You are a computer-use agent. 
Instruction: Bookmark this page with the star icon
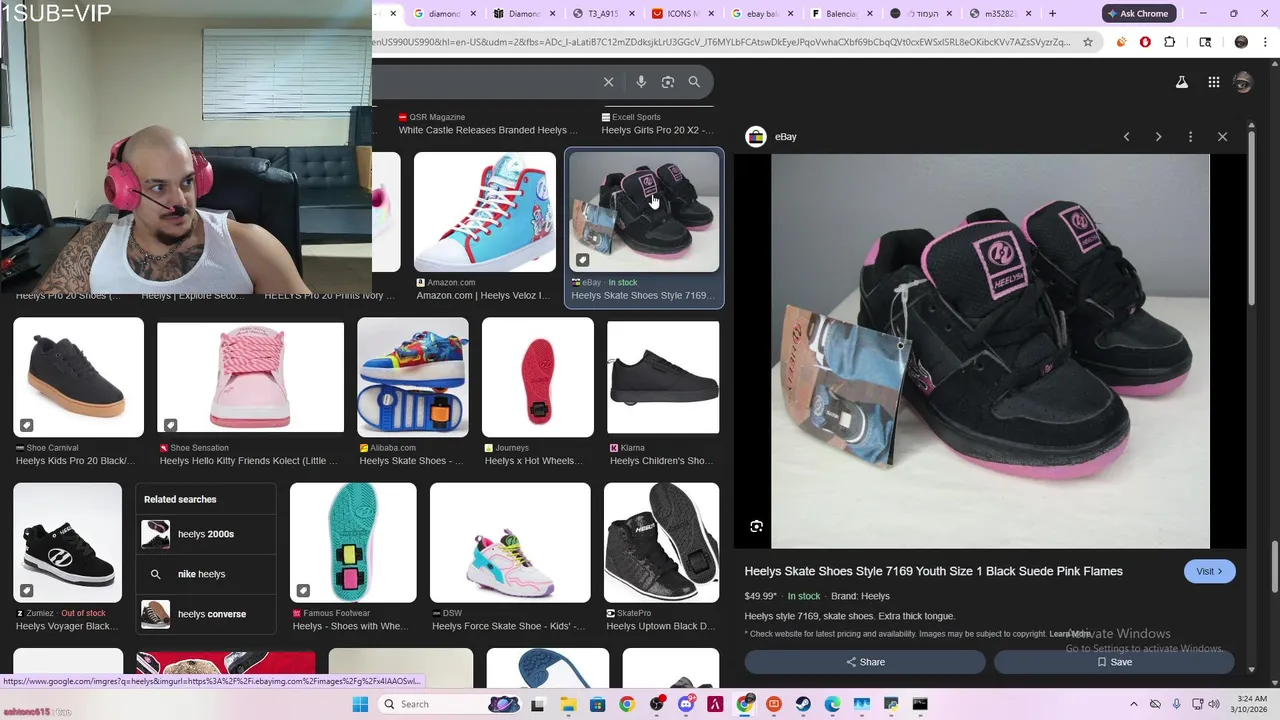[1088, 42]
